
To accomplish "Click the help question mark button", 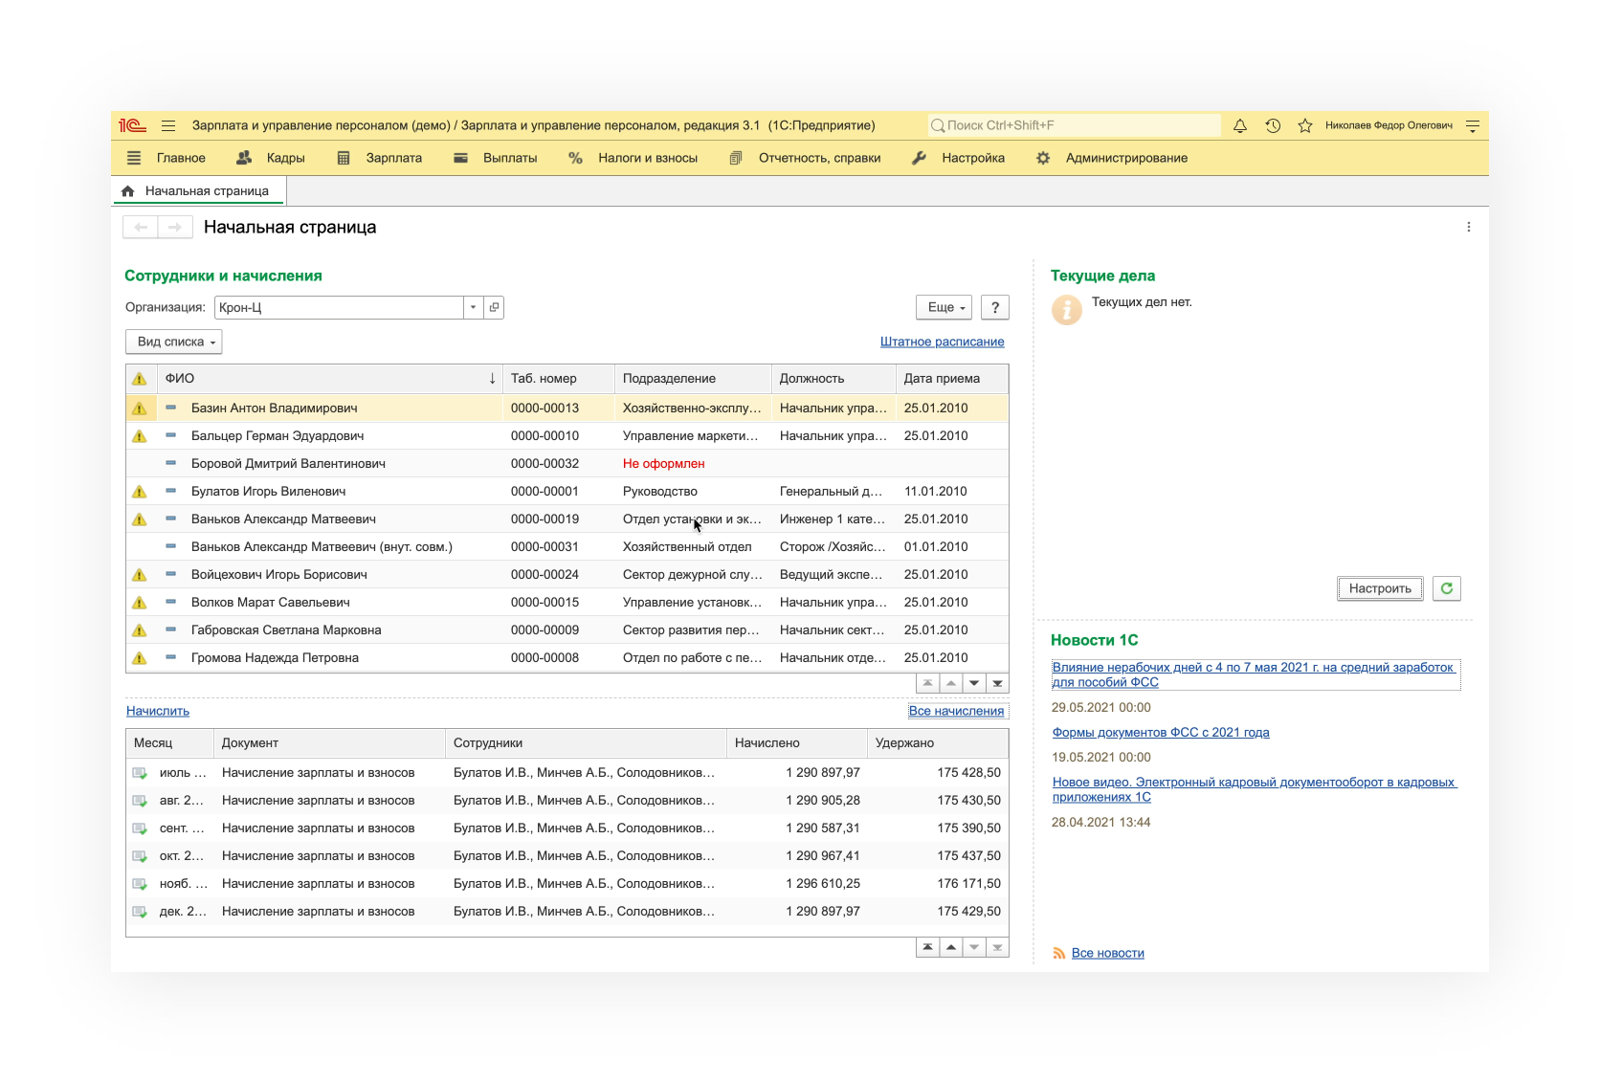I will [994, 307].
